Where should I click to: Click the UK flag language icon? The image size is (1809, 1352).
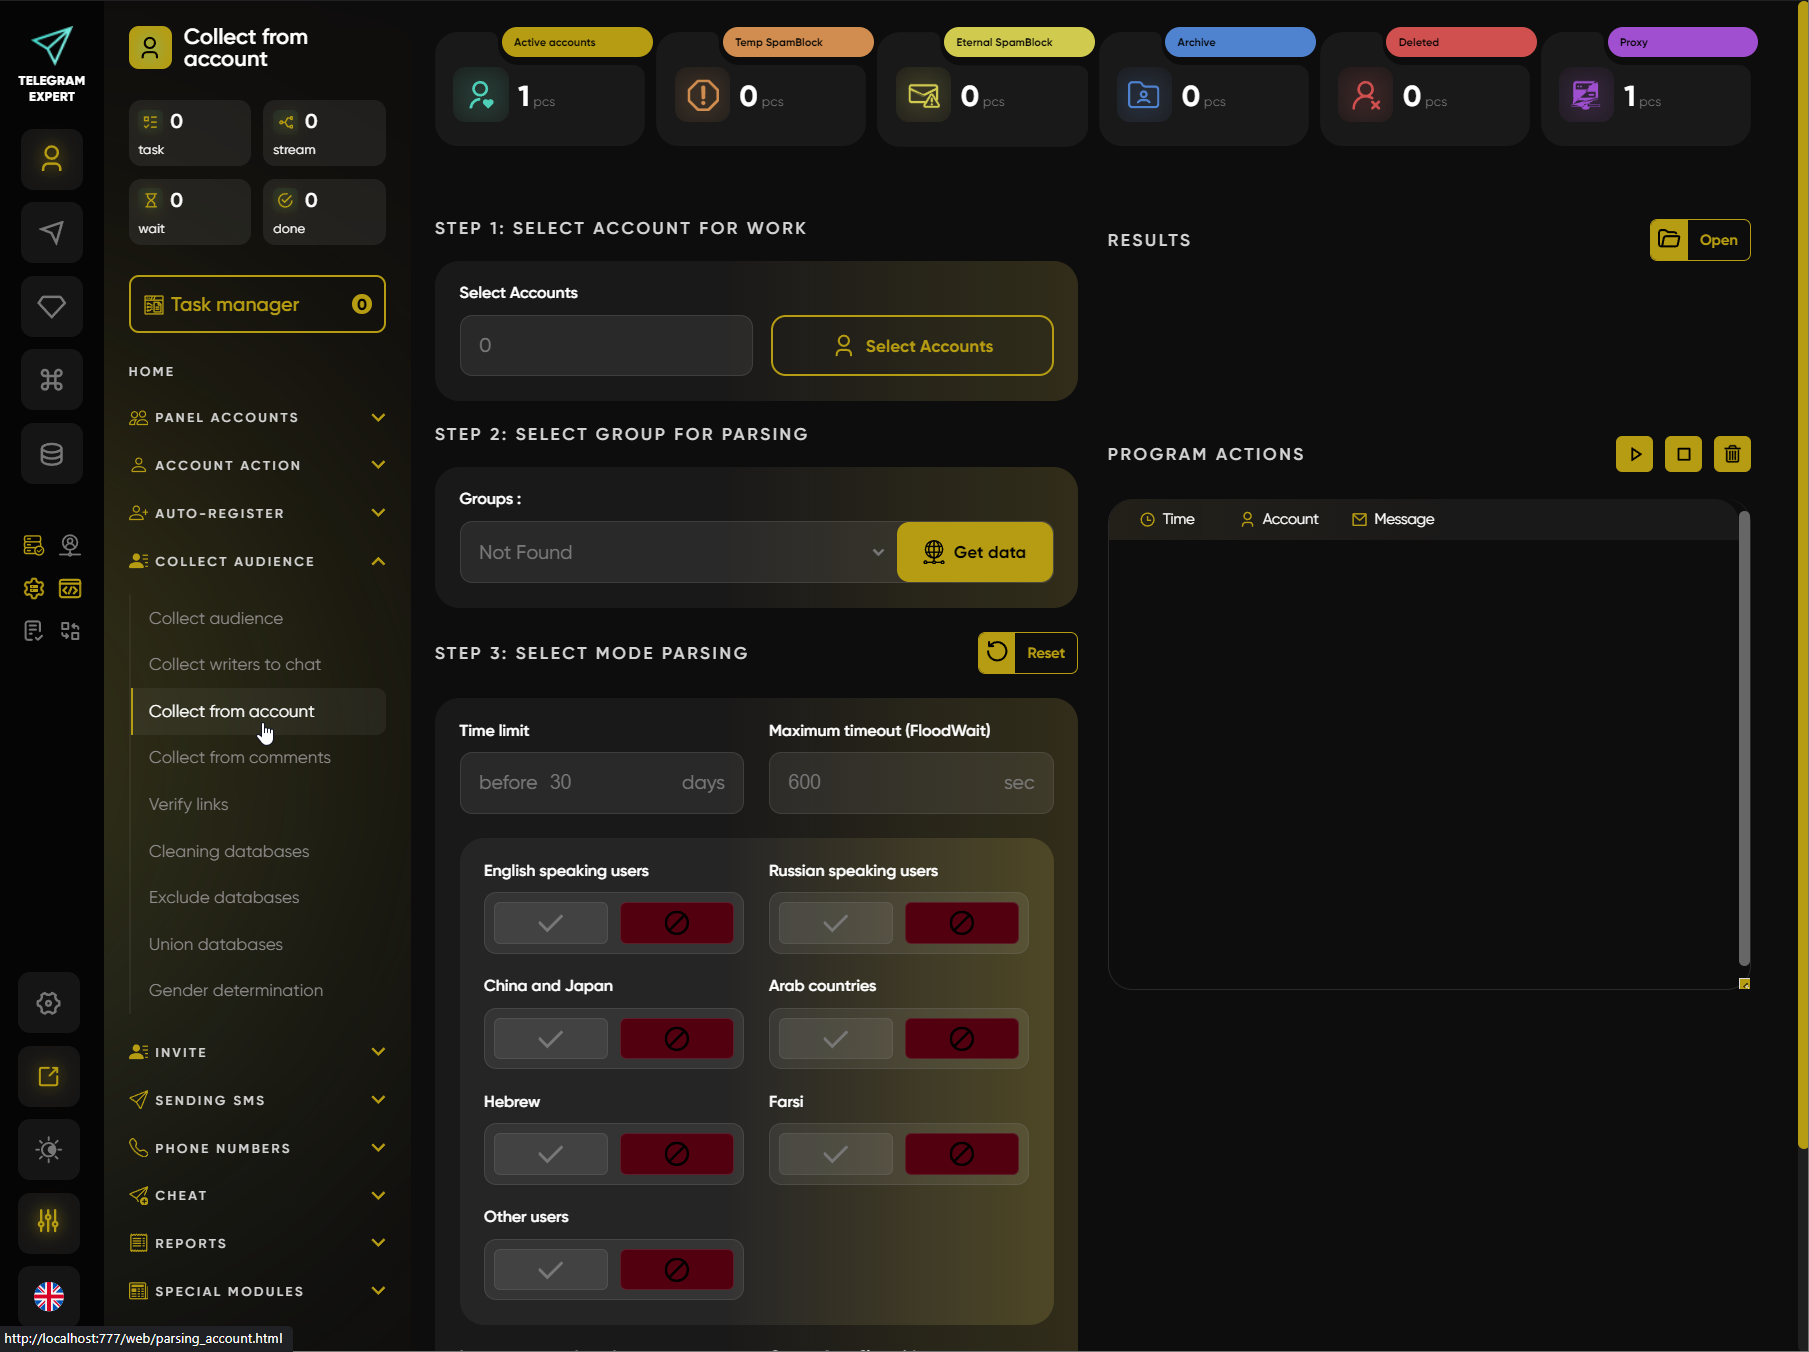(49, 1296)
